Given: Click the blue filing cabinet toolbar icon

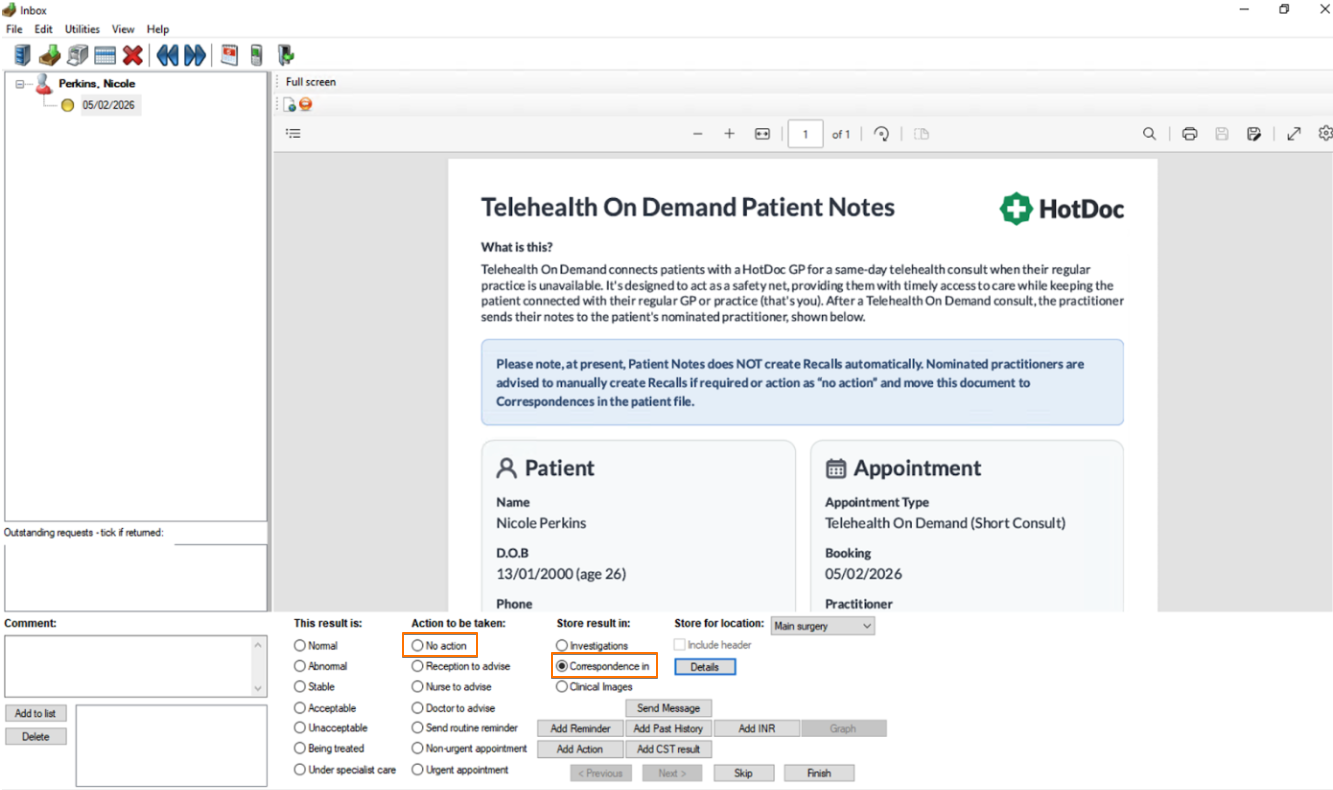Looking at the screenshot, I should pyautogui.click(x=22, y=55).
